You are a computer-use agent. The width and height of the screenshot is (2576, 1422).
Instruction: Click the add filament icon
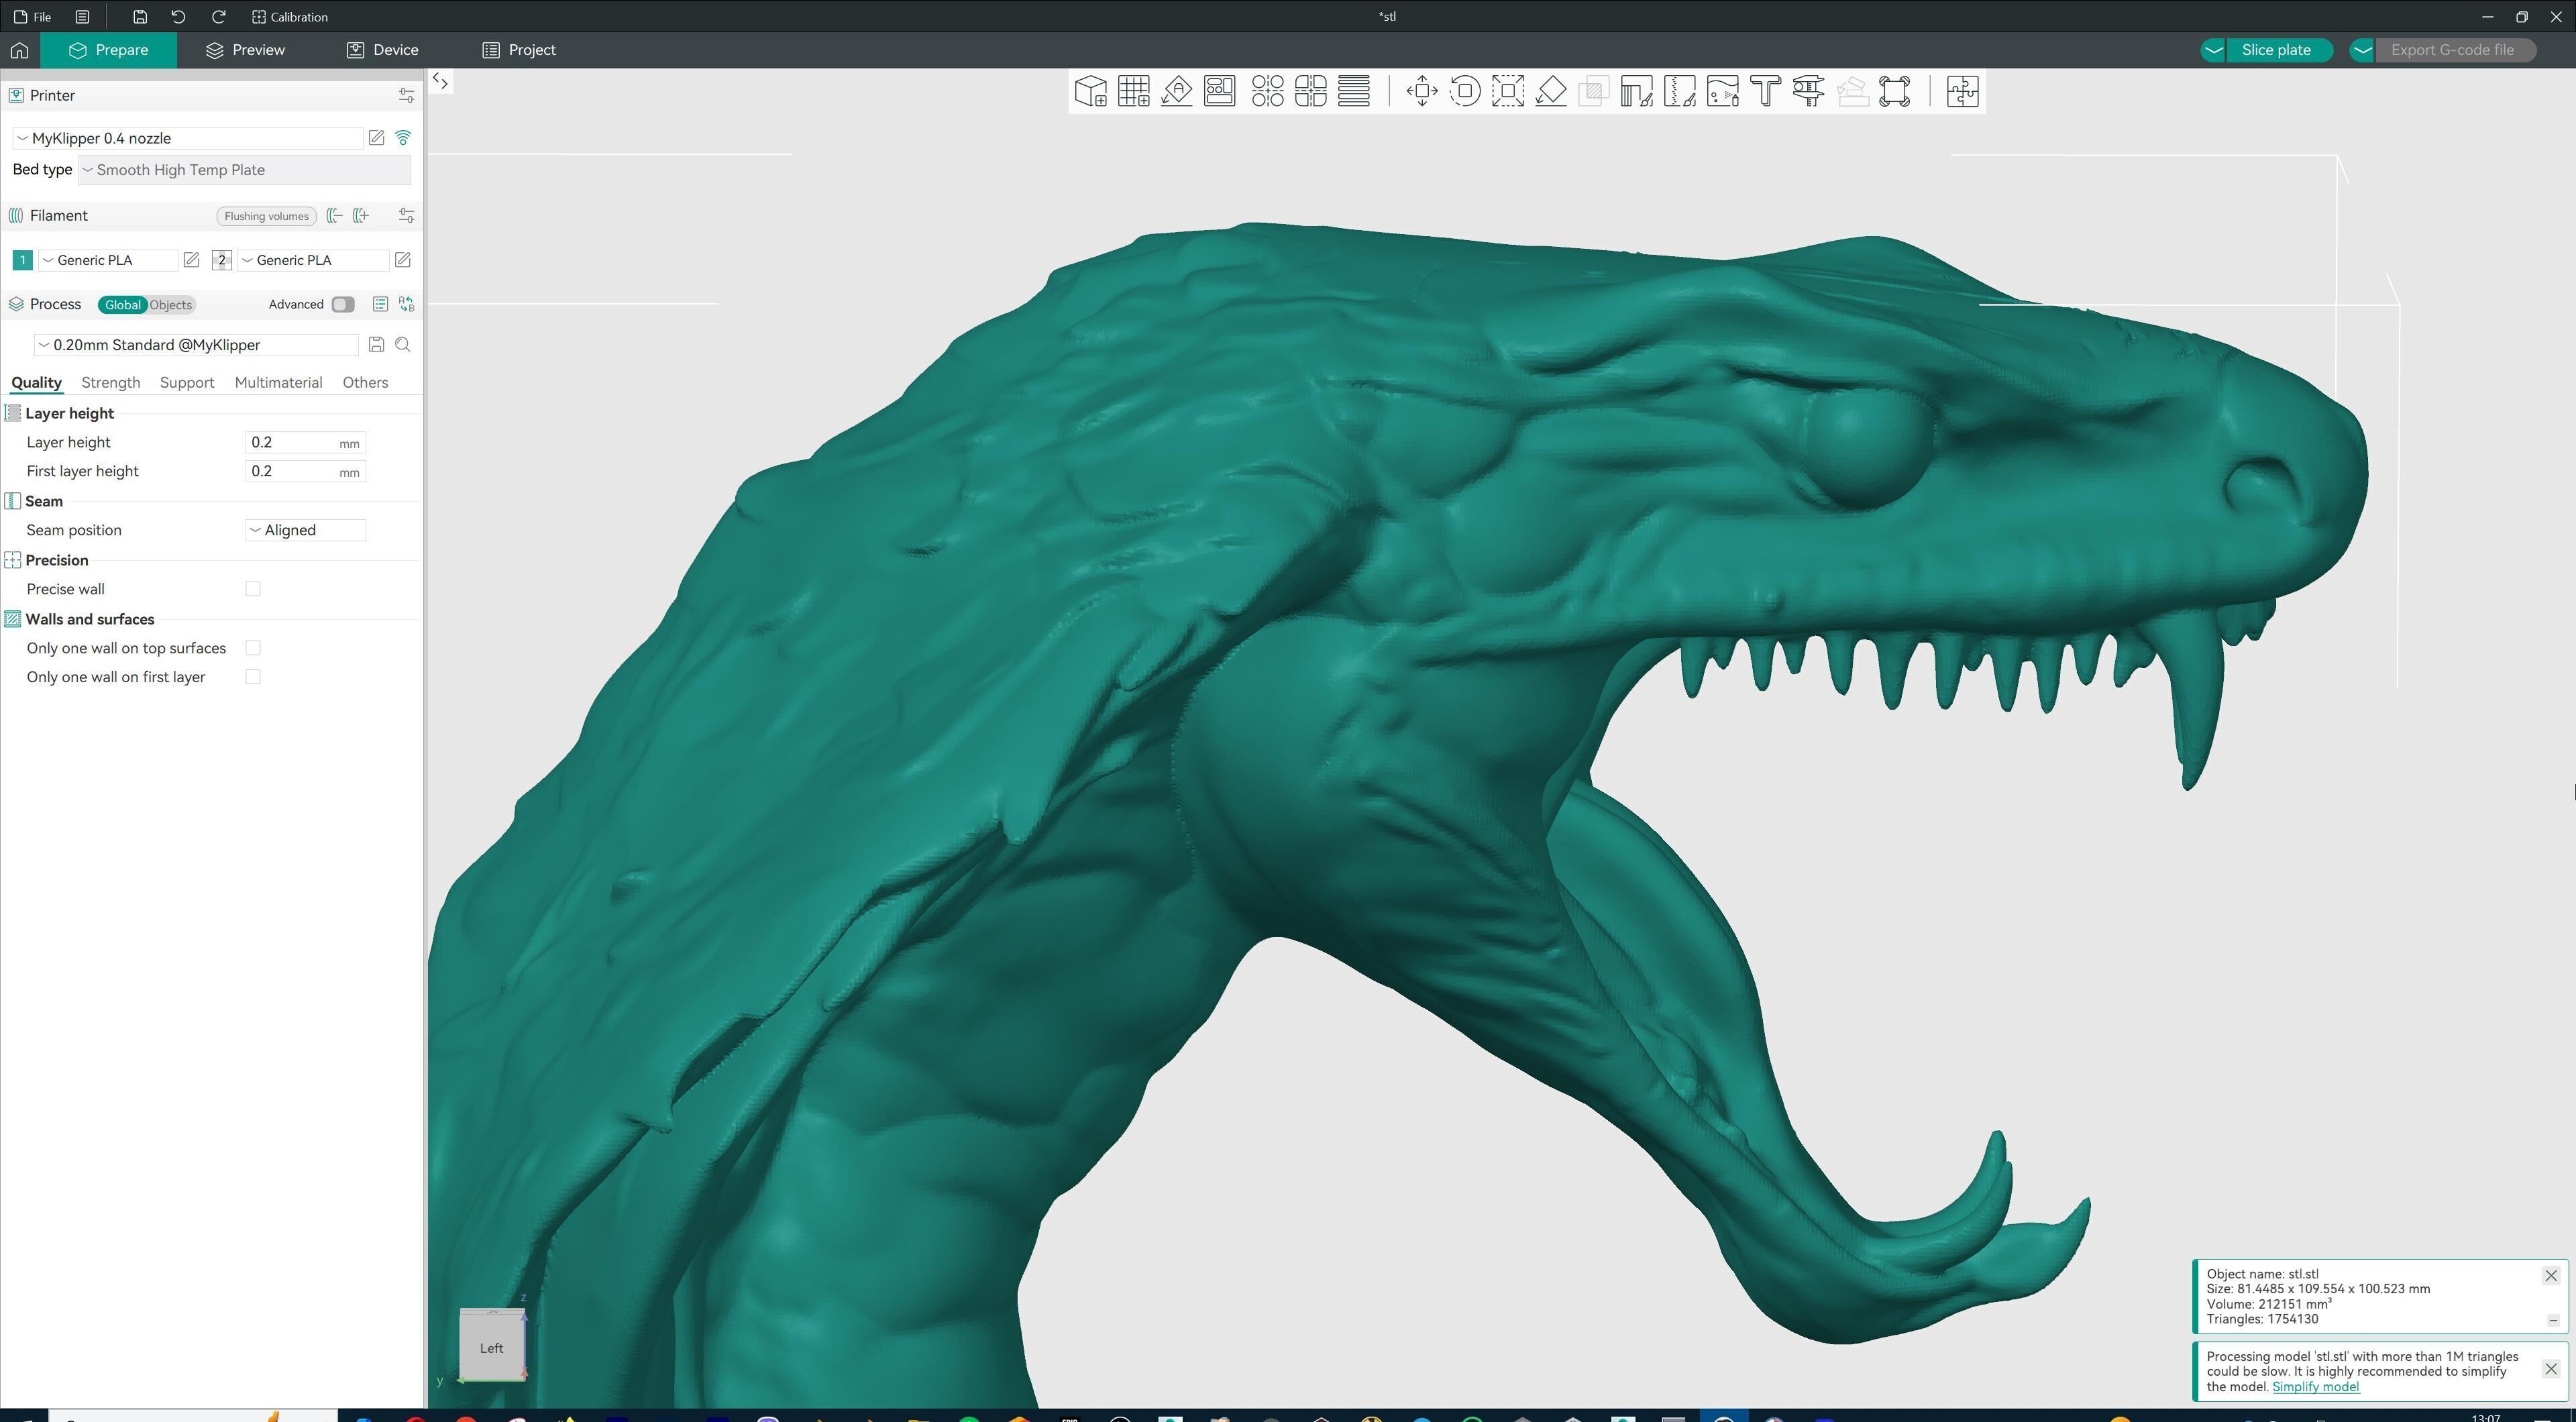click(x=361, y=216)
